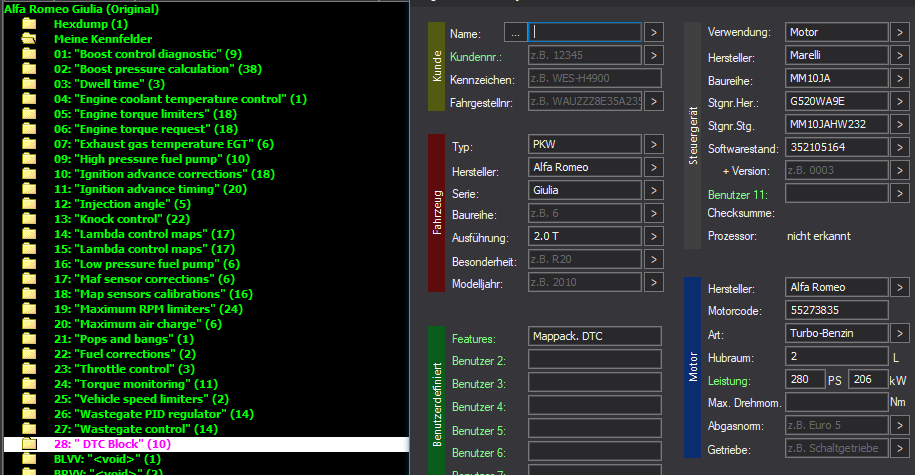Open arrow list next to Serie Giulia
This screenshot has width=915, height=475.
click(x=654, y=190)
